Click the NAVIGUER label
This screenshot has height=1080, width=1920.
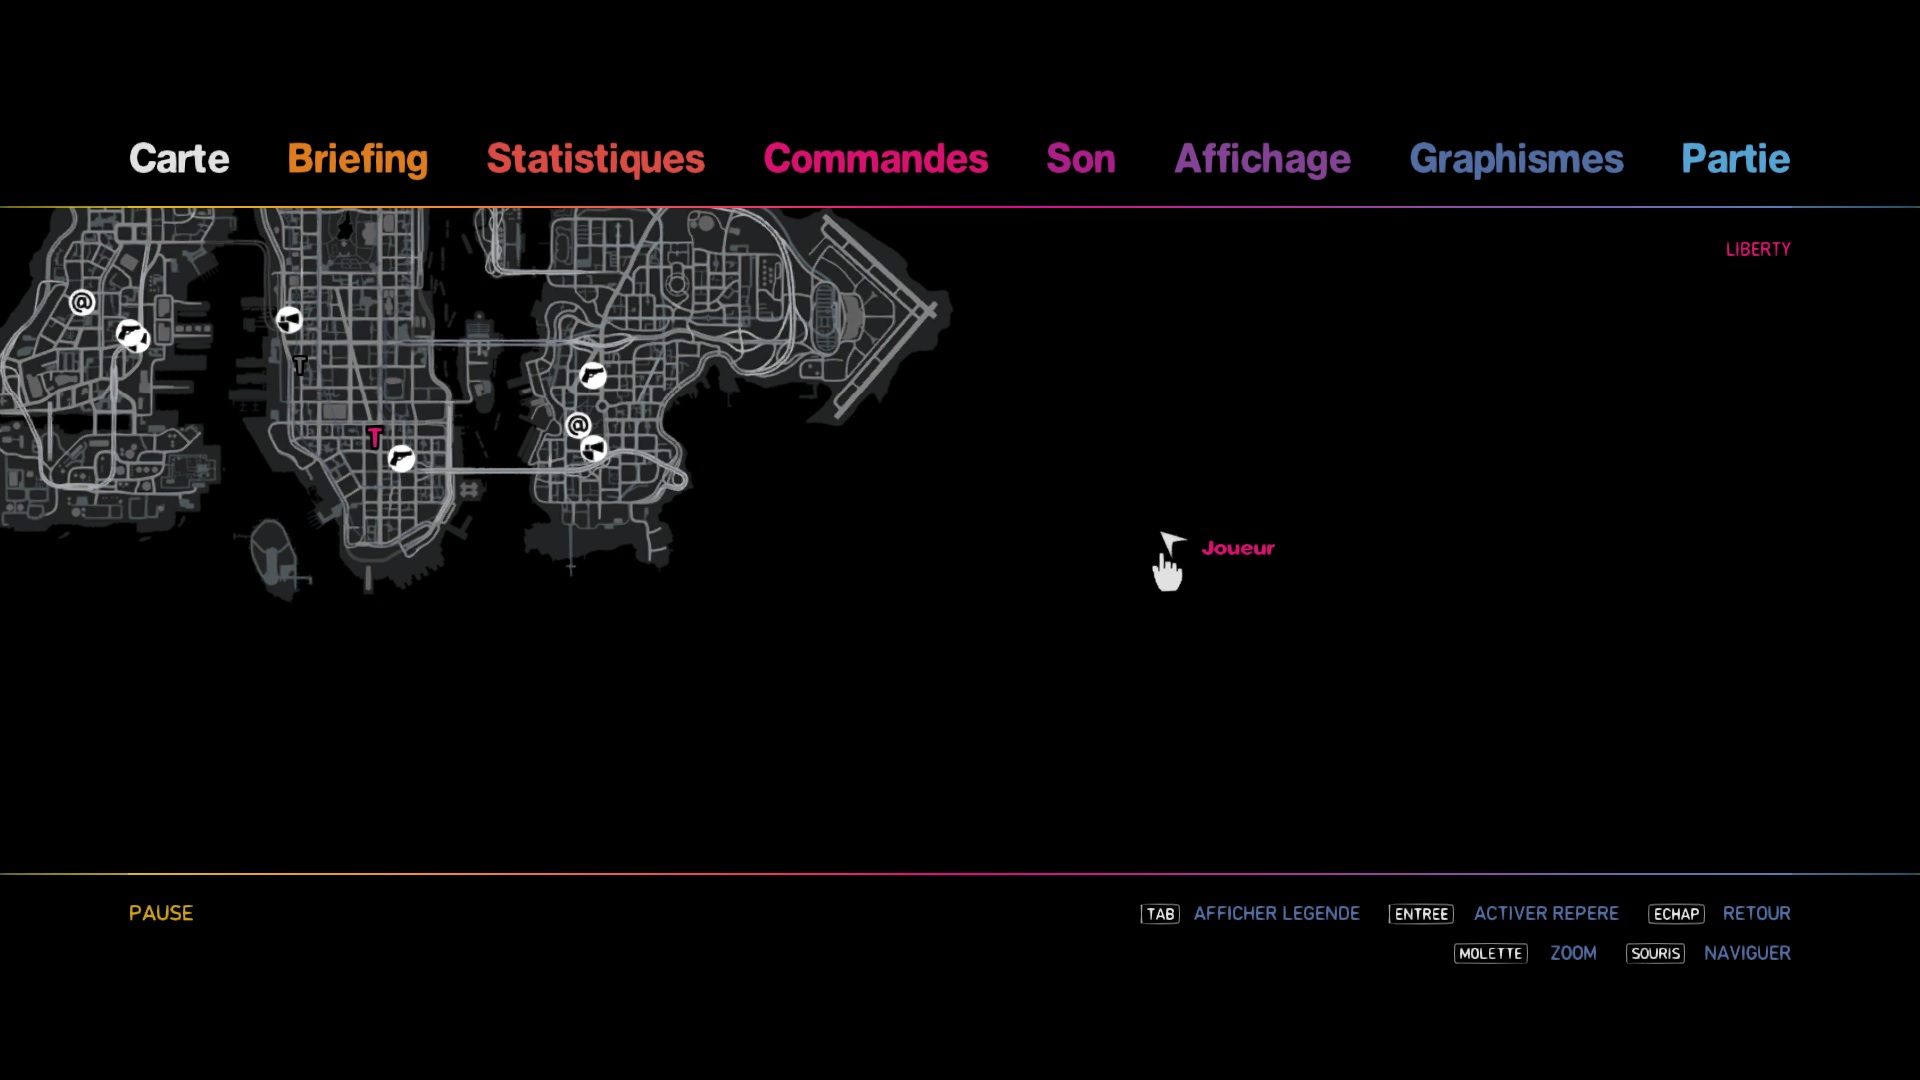[x=1747, y=953]
